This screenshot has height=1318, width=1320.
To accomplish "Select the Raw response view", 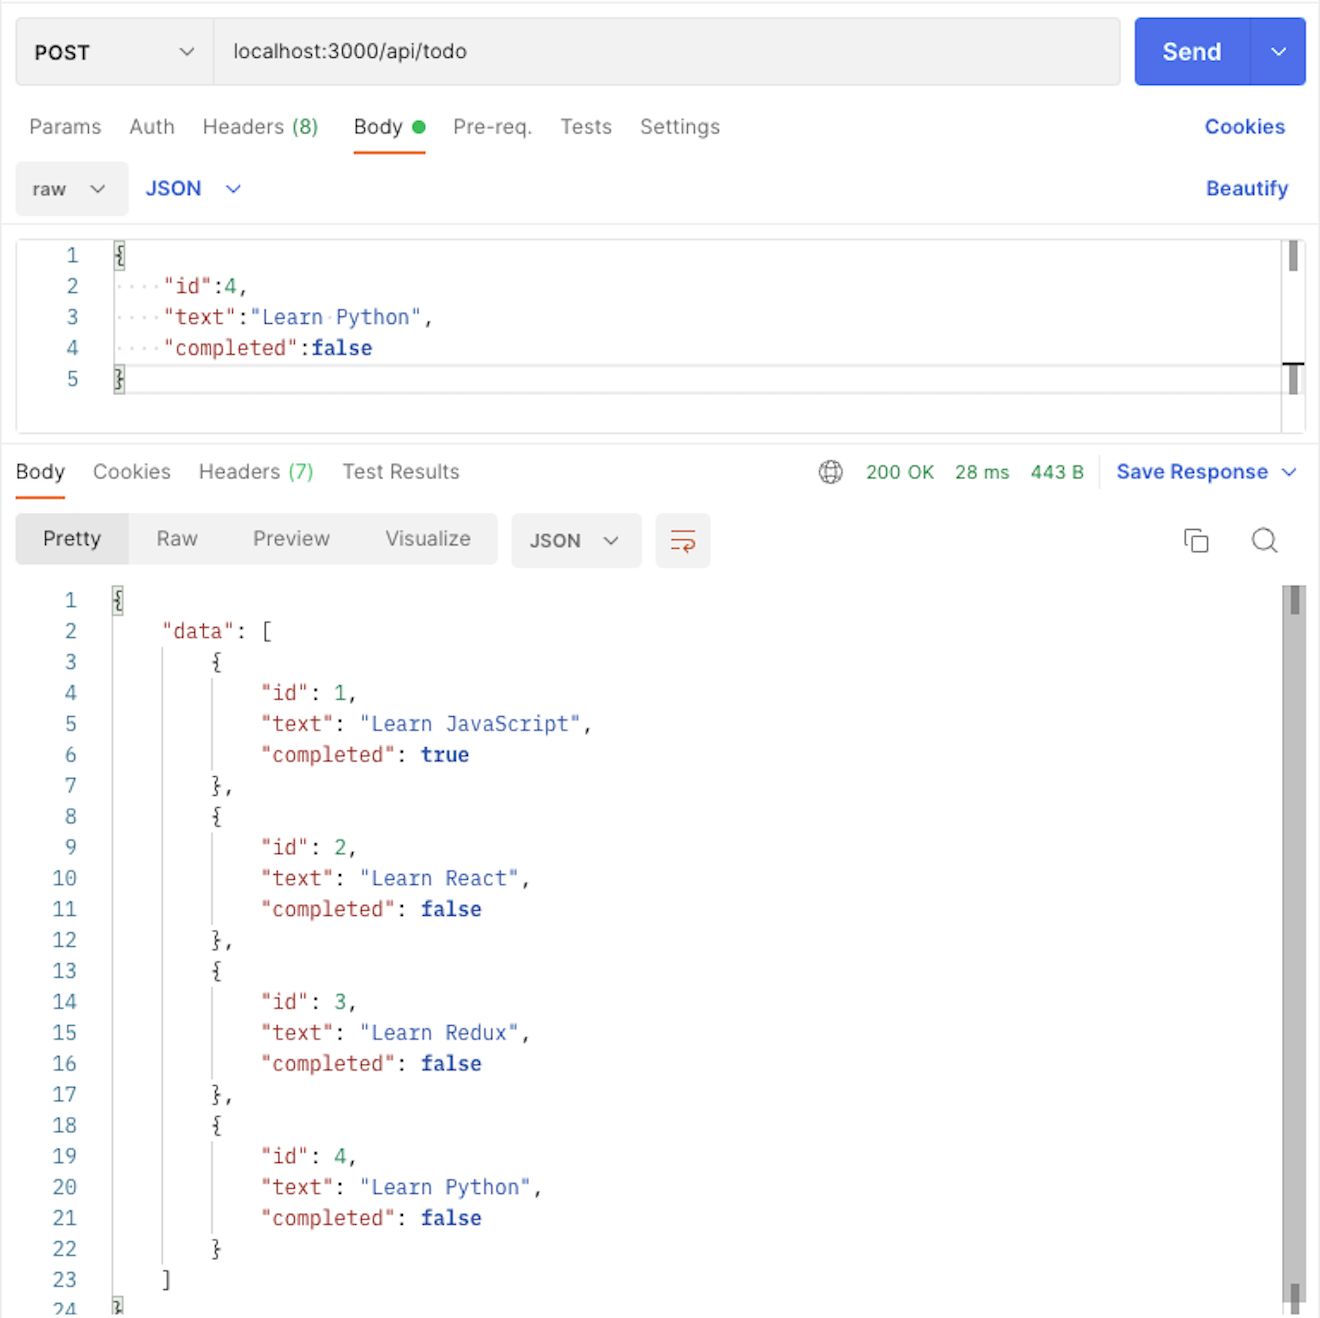I will [x=177, y=539].
